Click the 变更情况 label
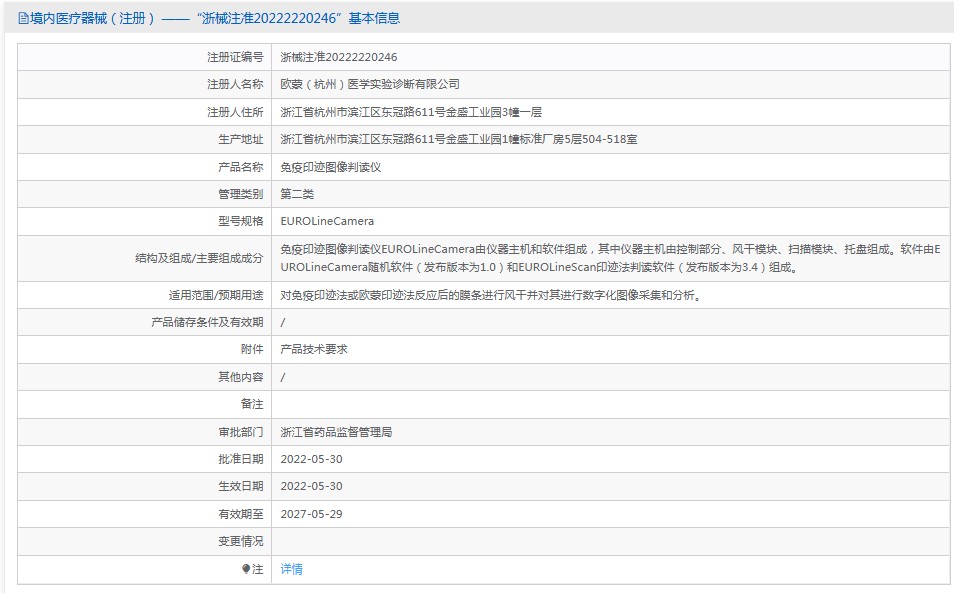This screenshot has height=594, width=954. pyautogui.click(x=241, y=541)
